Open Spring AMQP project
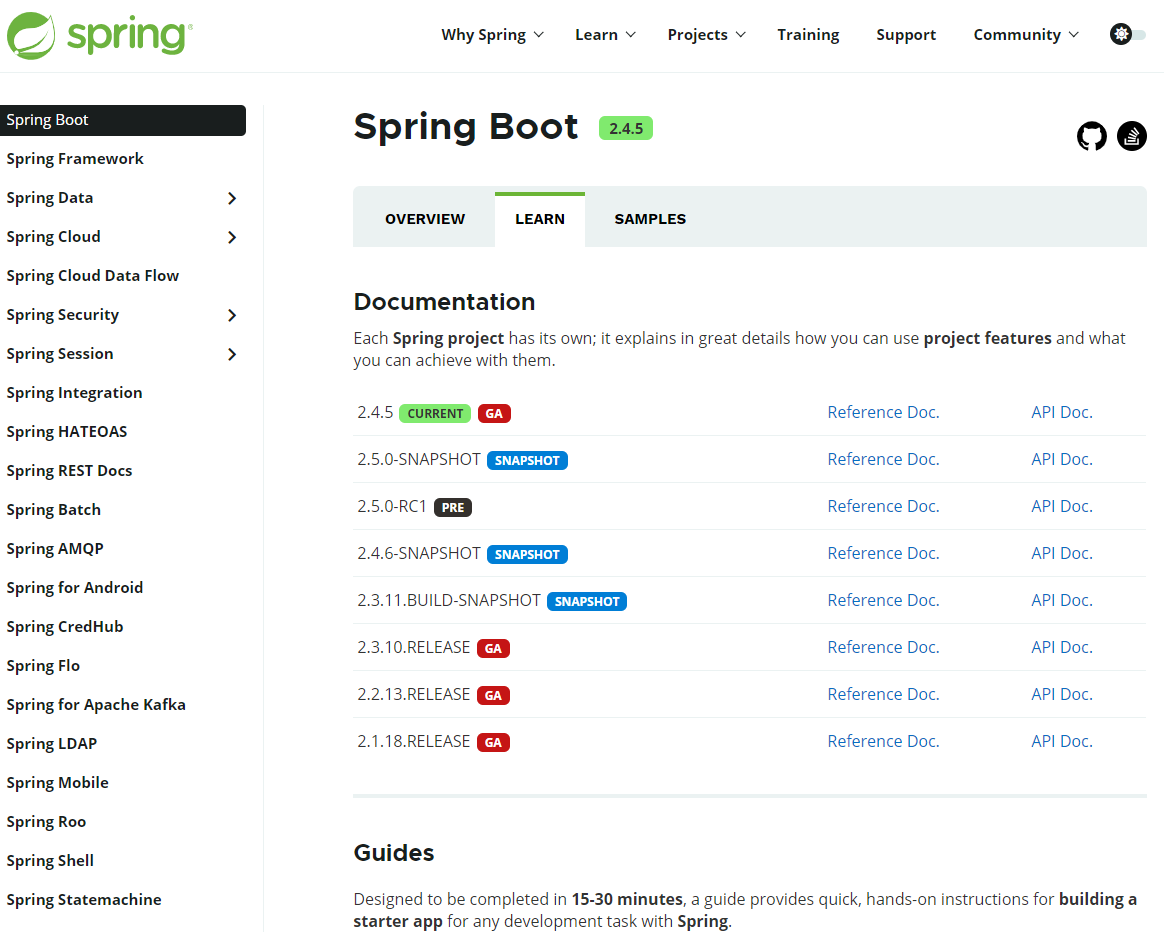The height and width of the screenshot is (932, 1164). click(x=55, y=549)
